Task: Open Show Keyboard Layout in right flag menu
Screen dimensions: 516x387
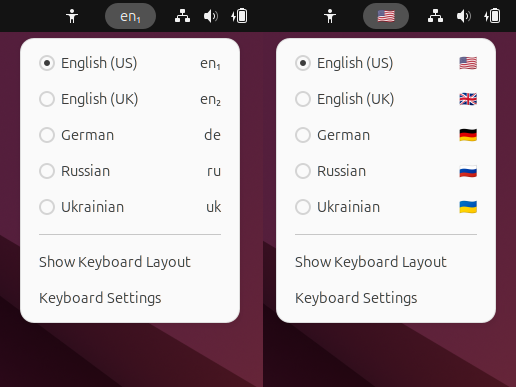Action: pyautogui.click(x=371, y=262)
